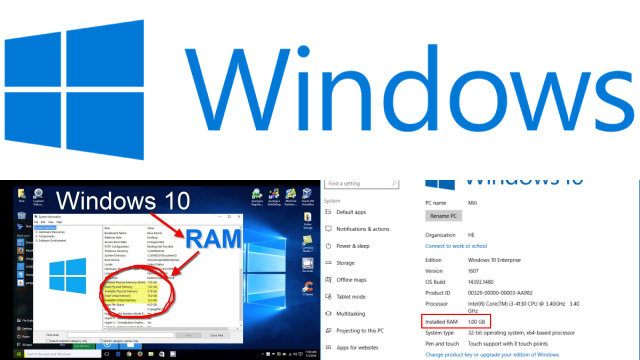Select the Product ID value text
Viewport: 640px width, 360px height.
(x=500, y=293)
